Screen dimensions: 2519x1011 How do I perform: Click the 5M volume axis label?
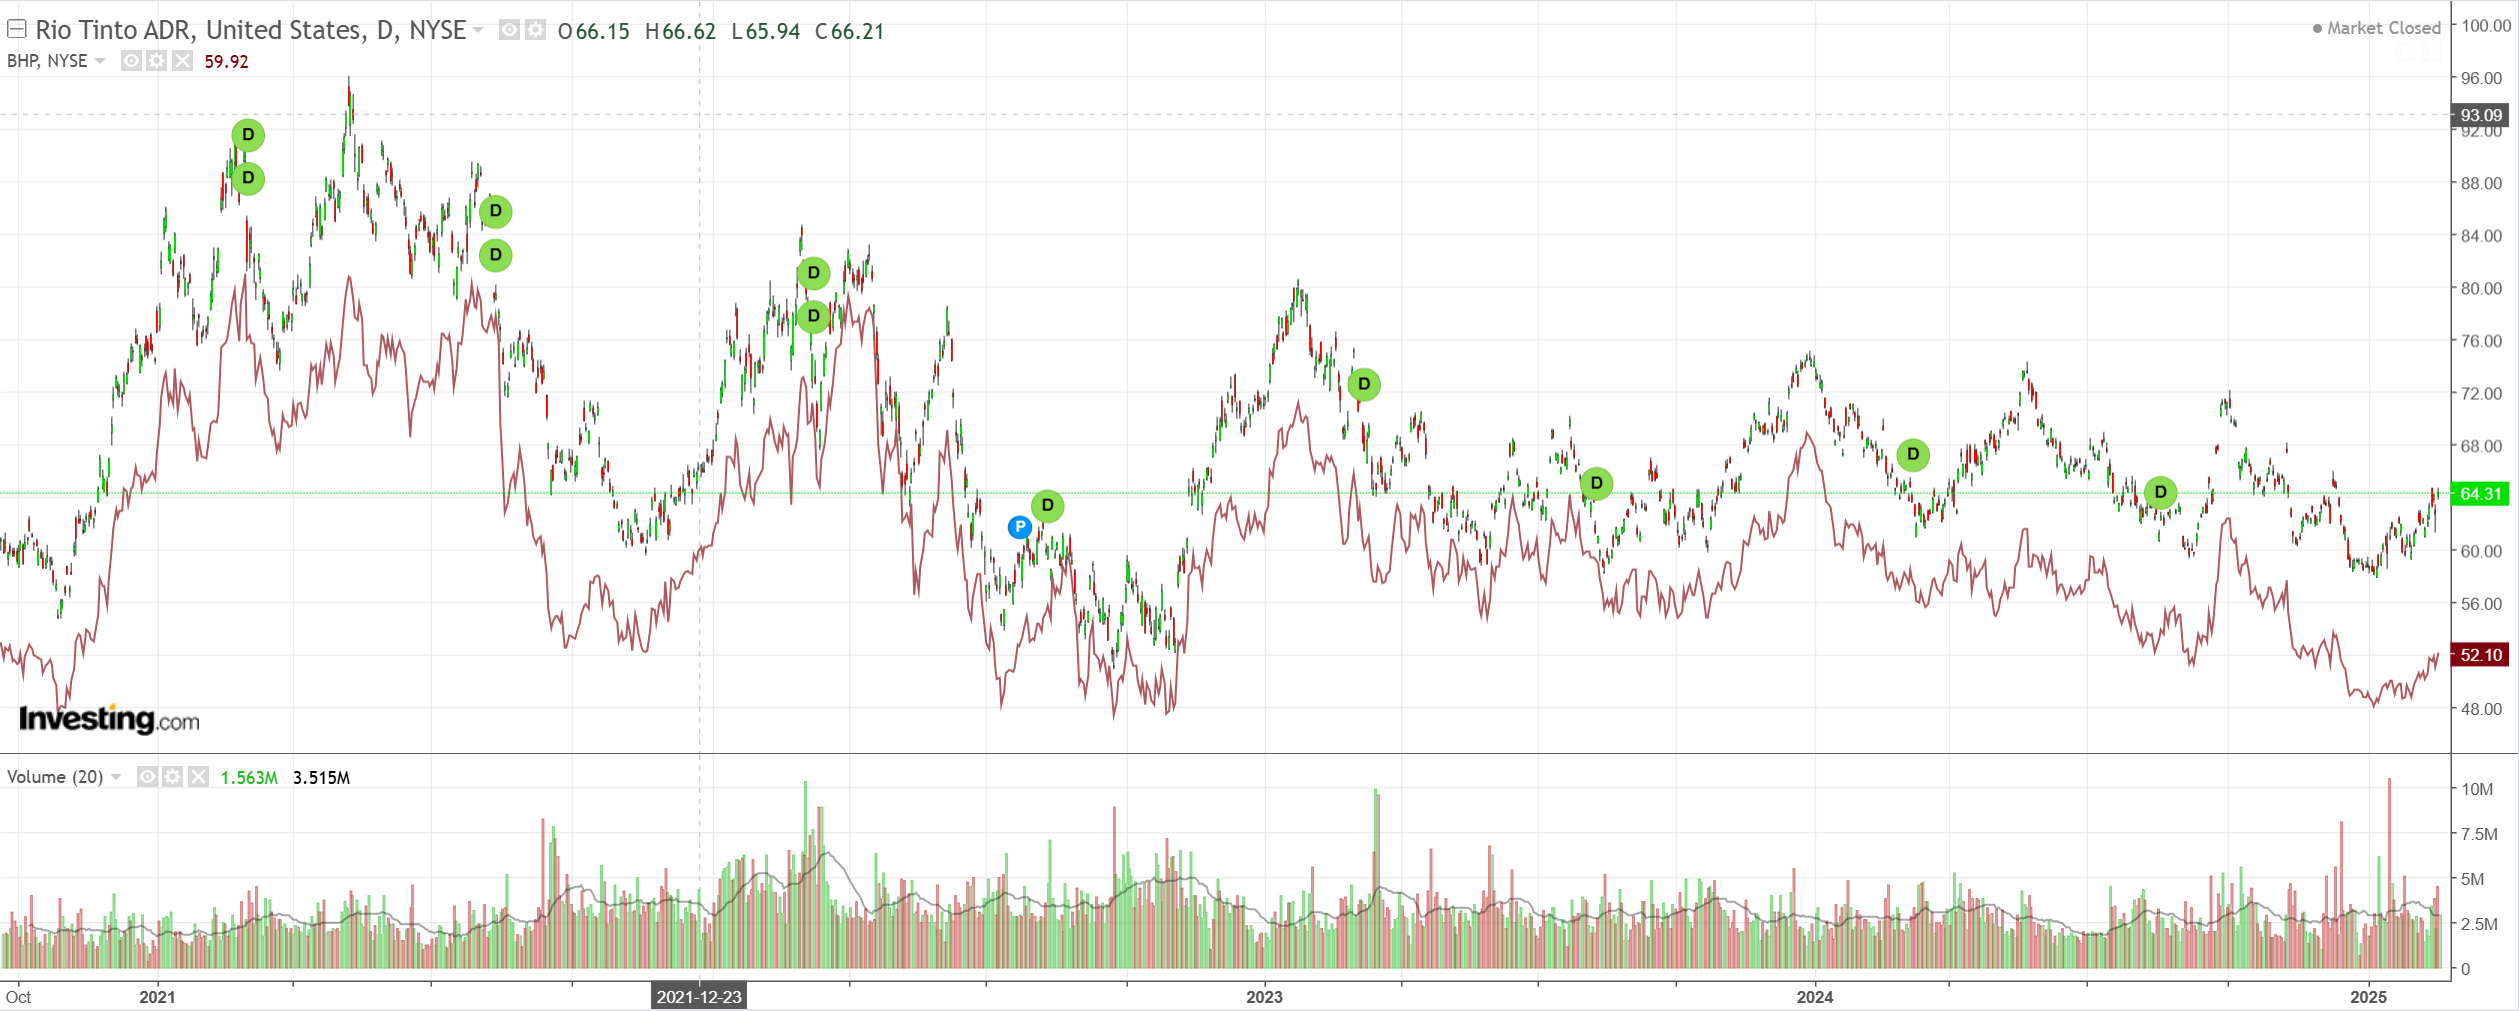coord(2473,879)
